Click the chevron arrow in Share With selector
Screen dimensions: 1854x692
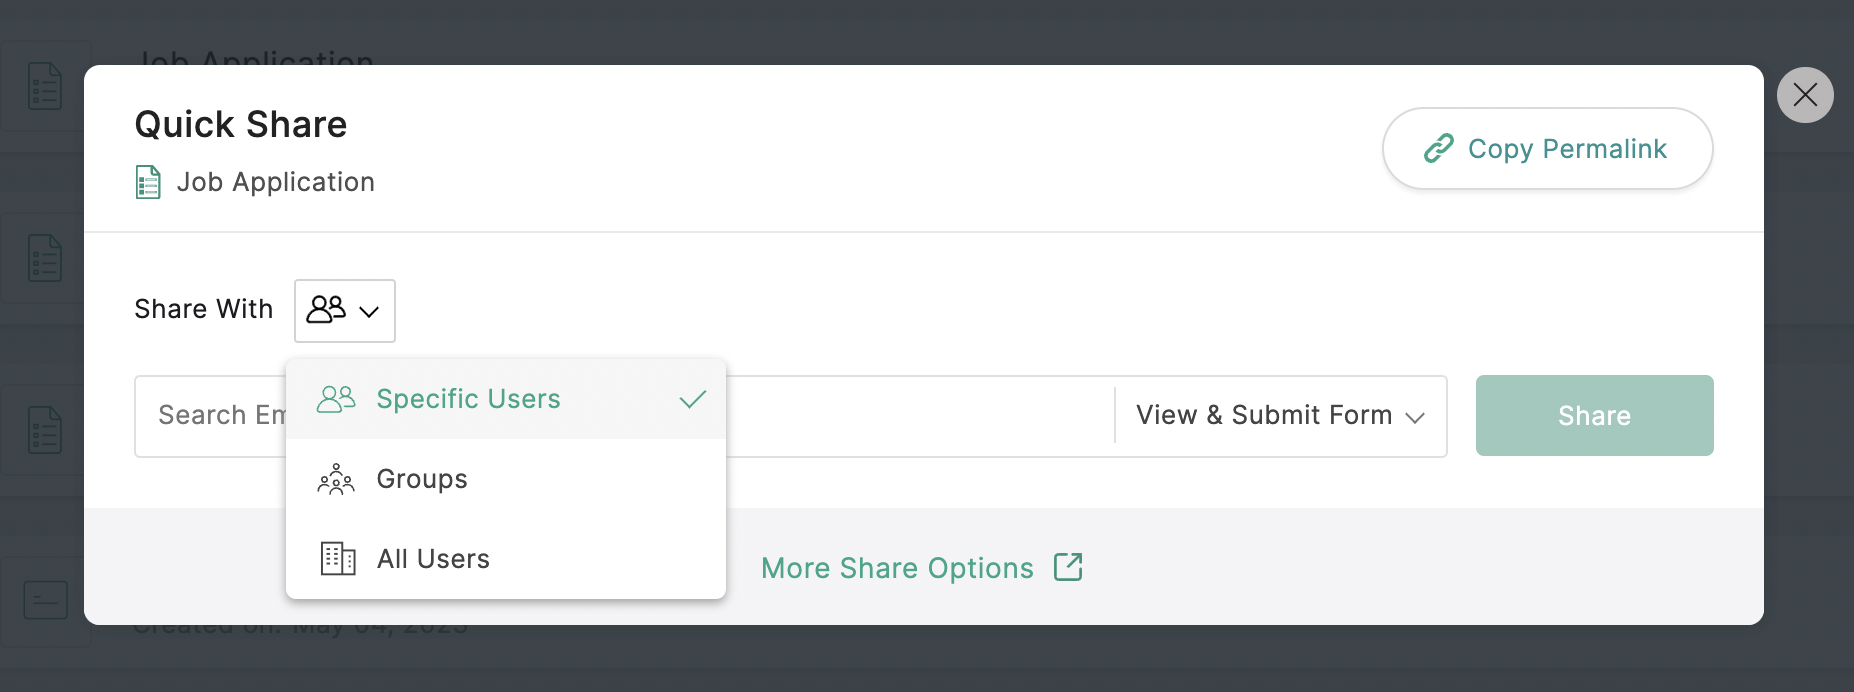(x=369, y=312)
